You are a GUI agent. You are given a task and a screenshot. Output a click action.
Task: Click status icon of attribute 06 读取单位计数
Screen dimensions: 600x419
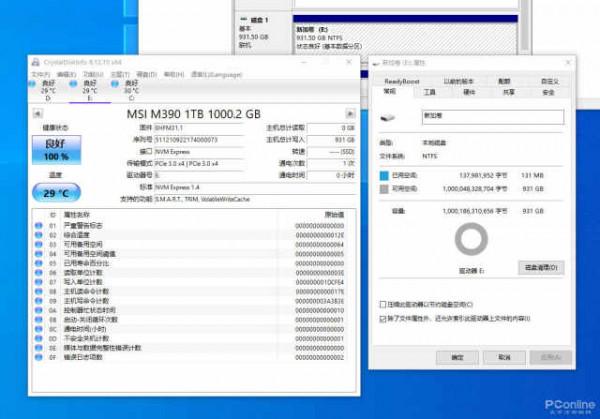point(38,272)
